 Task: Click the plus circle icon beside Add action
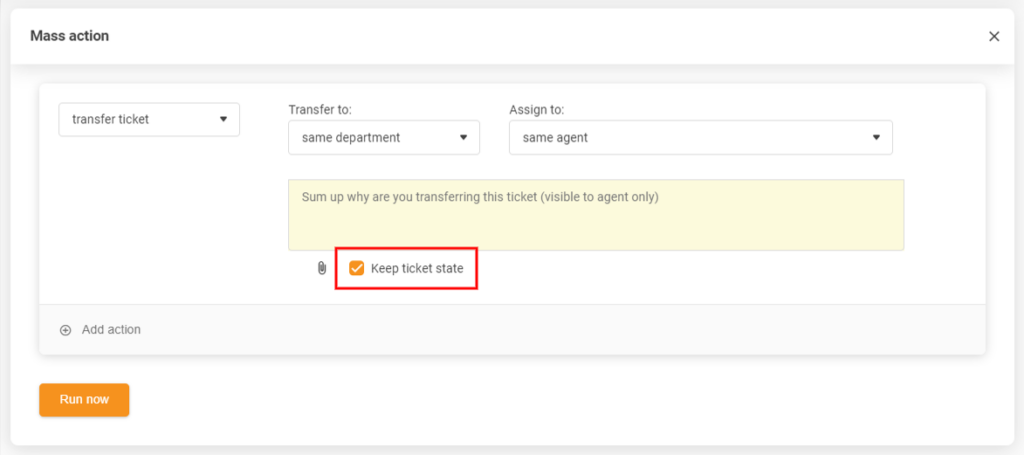pos(66,330)
